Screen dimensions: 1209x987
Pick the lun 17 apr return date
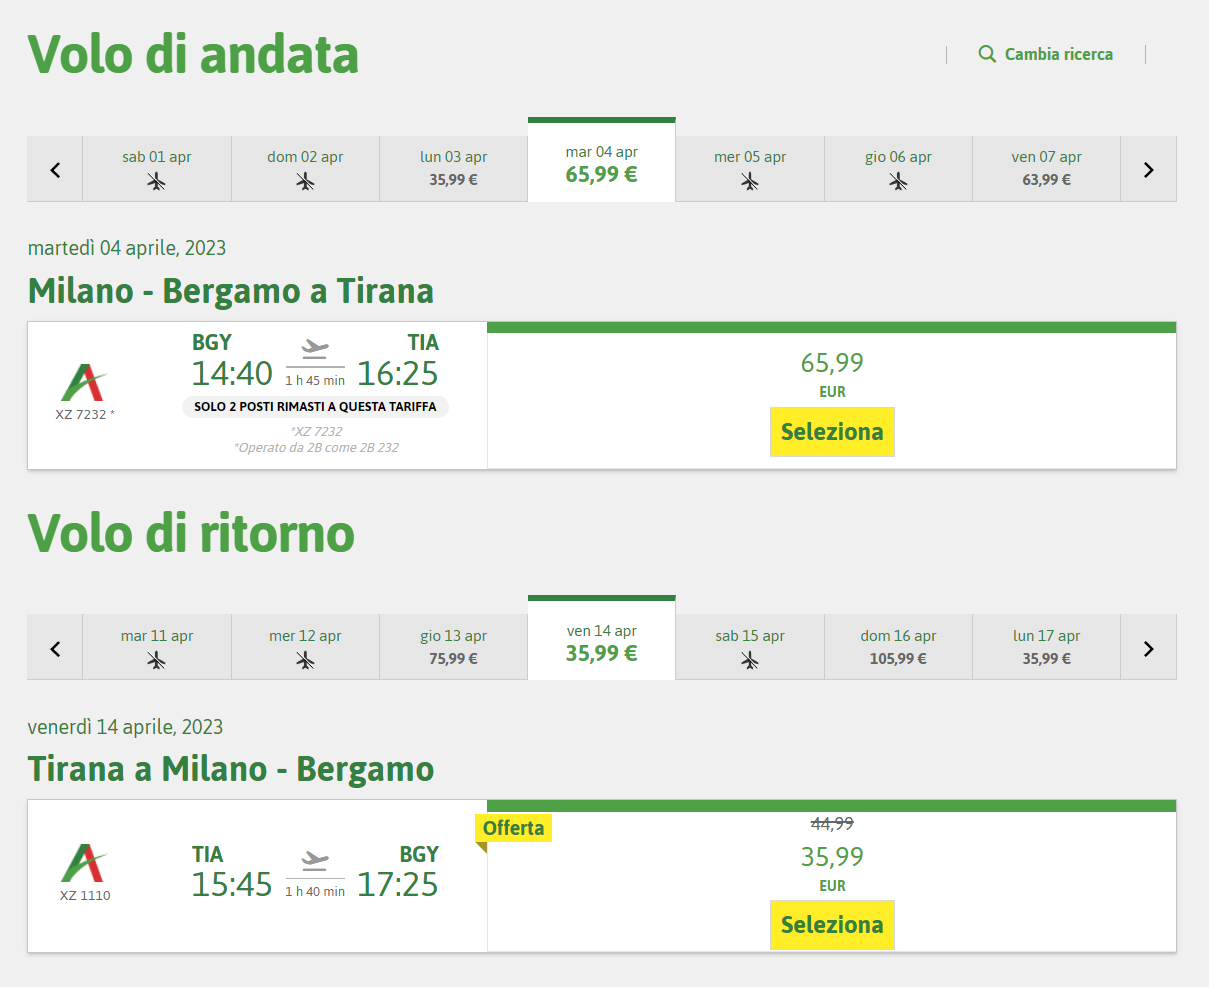coord(1047,648)
